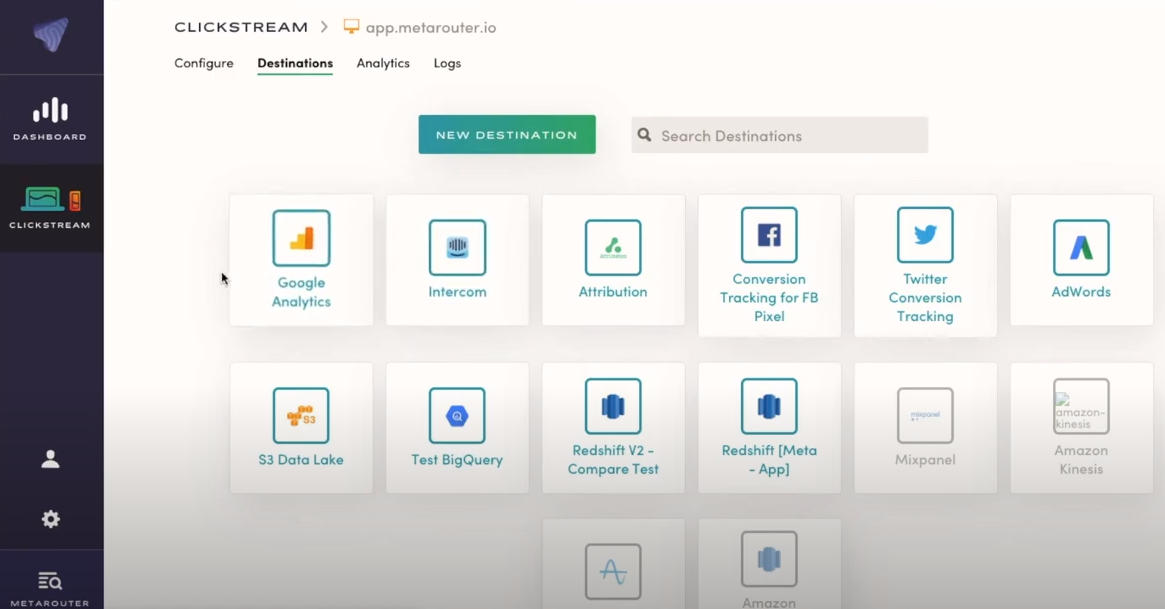Image resolution: width=1165 pixels, height=609 pixels.
Task: Click the Amazon Kinesis destination tile
Action: pos(1081,427)
